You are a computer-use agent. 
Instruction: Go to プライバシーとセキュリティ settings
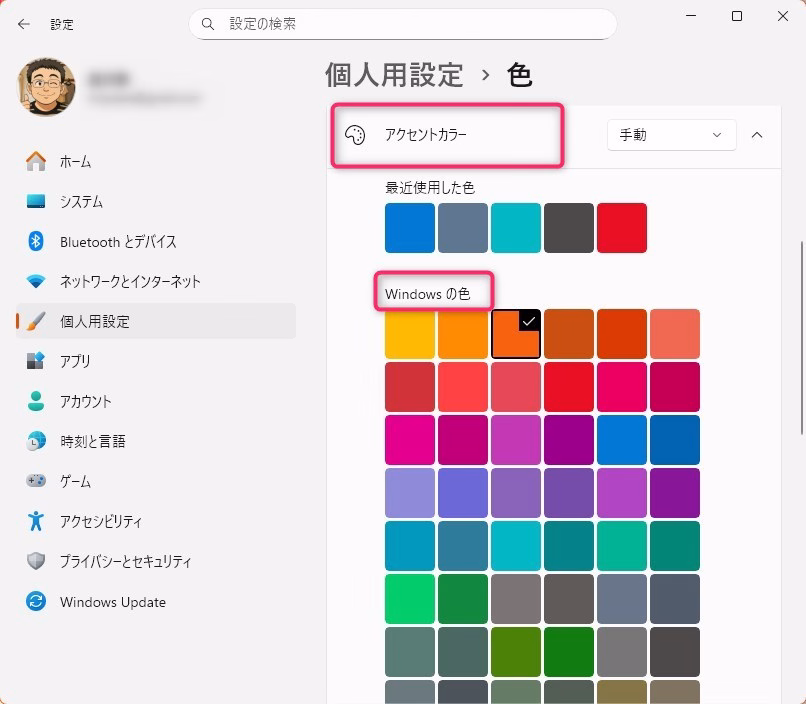click(125, 561)
